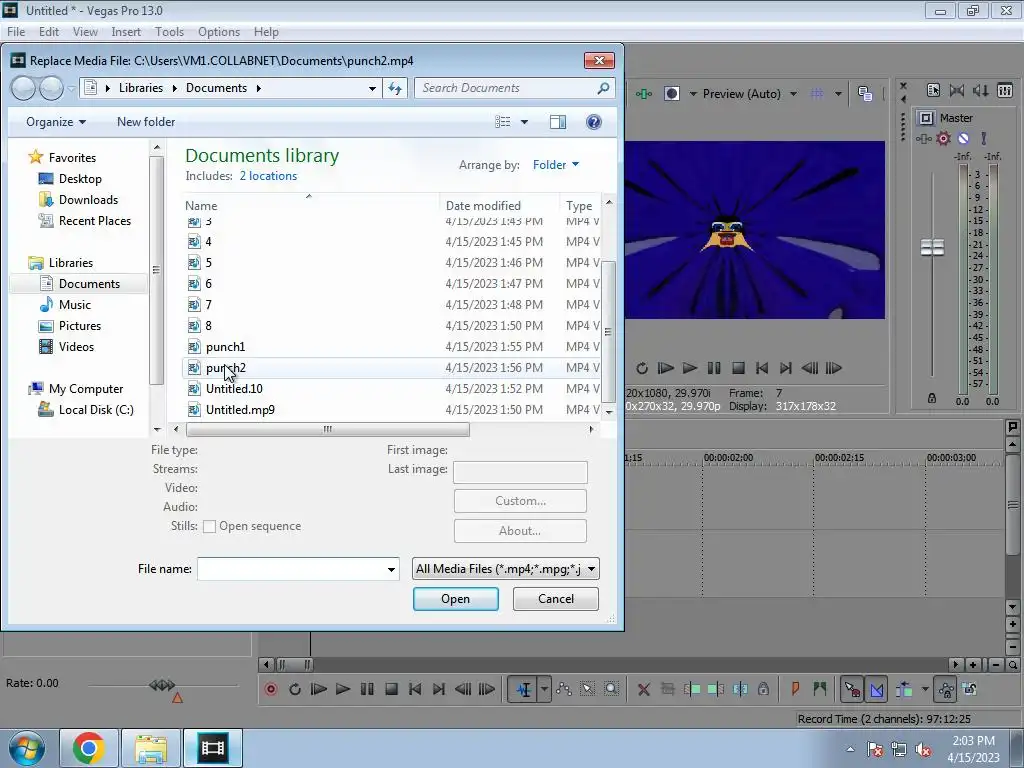The height and width of the screenshot is (768, 1024).
Task: Open the Options menu
Action: pos(219,31)
